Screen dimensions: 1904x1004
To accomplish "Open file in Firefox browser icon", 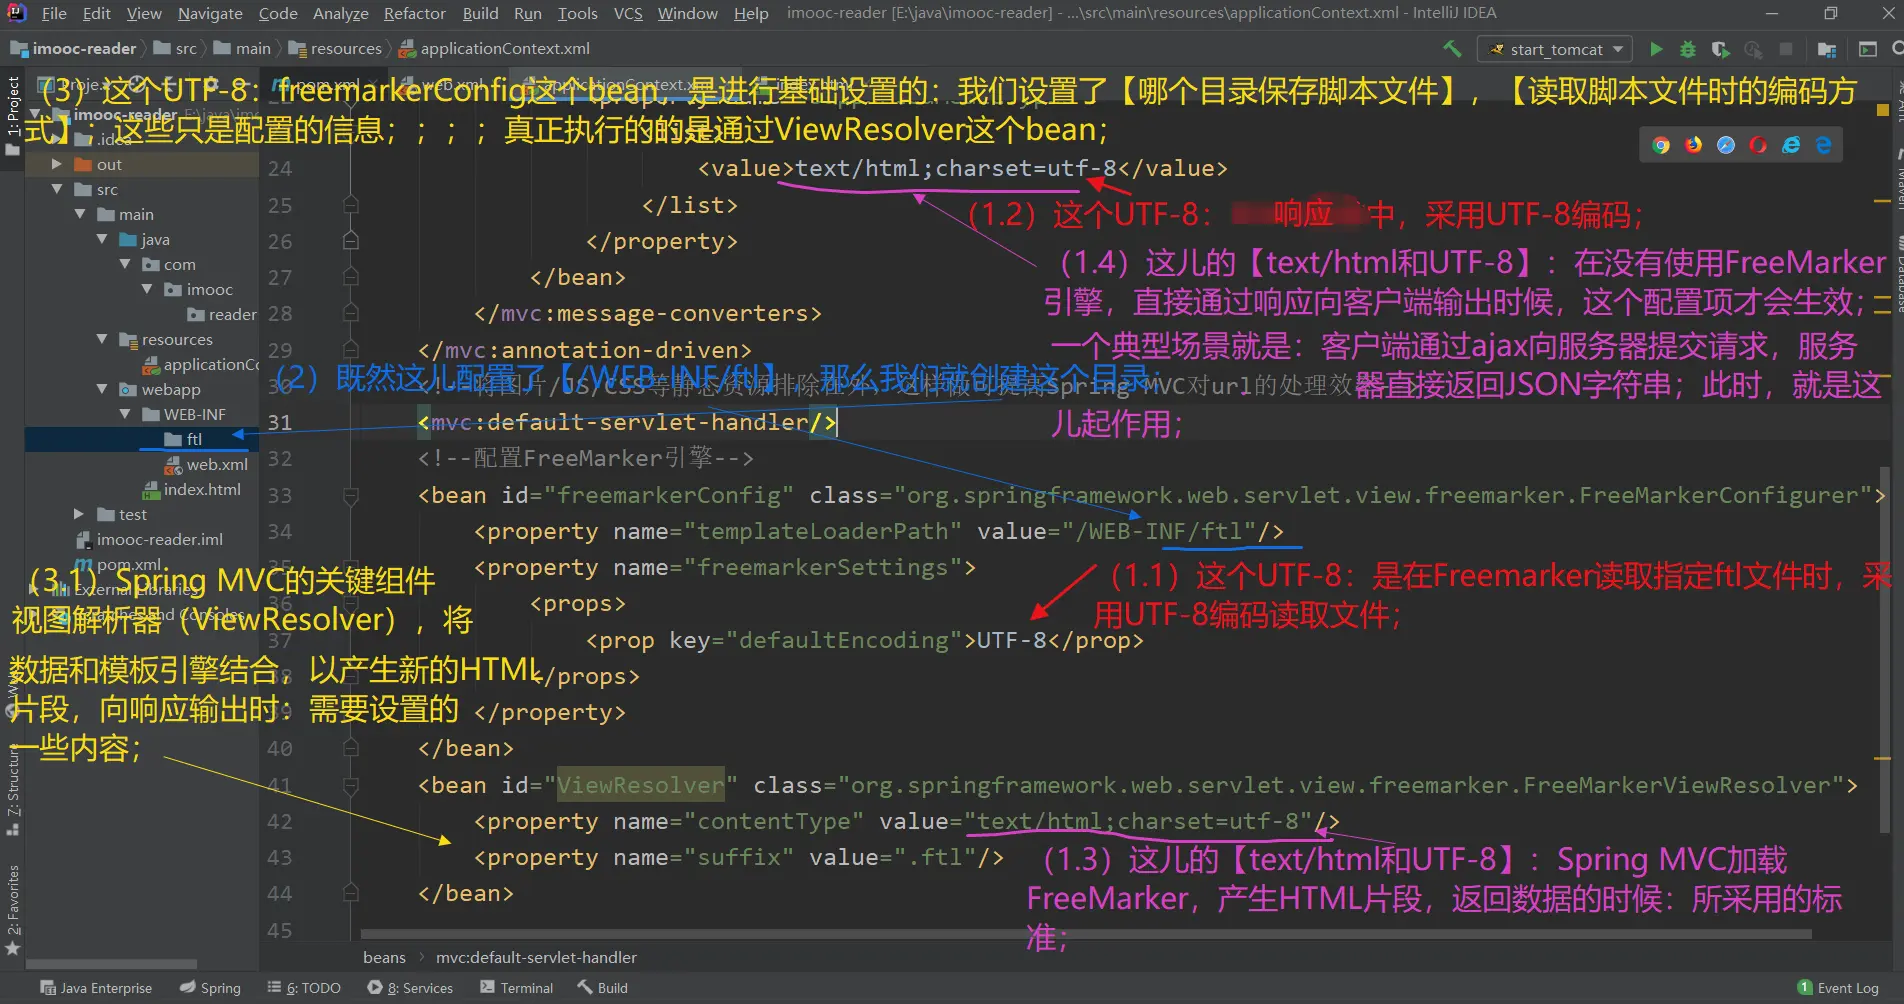I will click(1693, 145).
